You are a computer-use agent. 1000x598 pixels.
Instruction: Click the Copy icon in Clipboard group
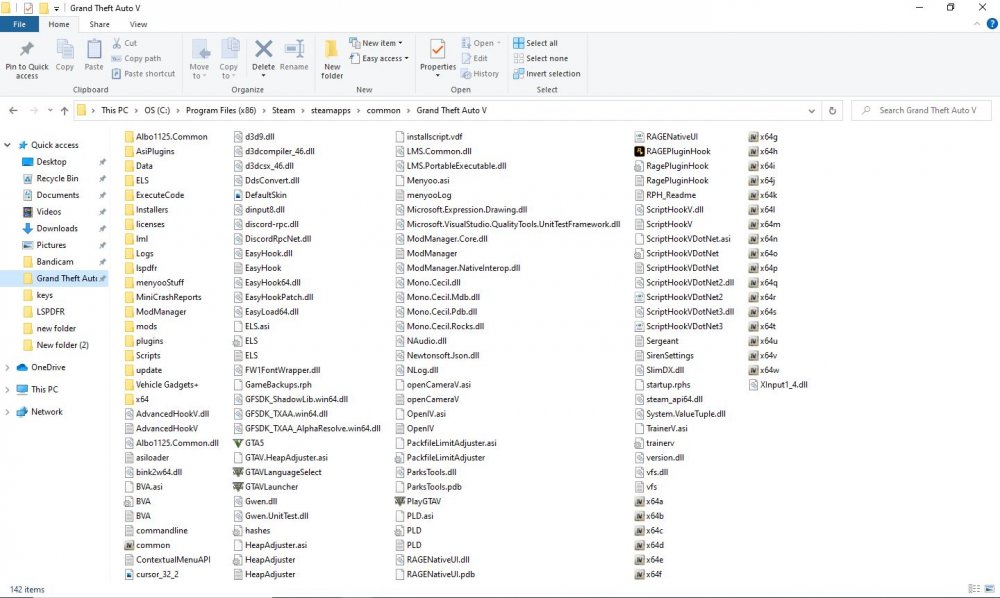(x=64, y=50)
